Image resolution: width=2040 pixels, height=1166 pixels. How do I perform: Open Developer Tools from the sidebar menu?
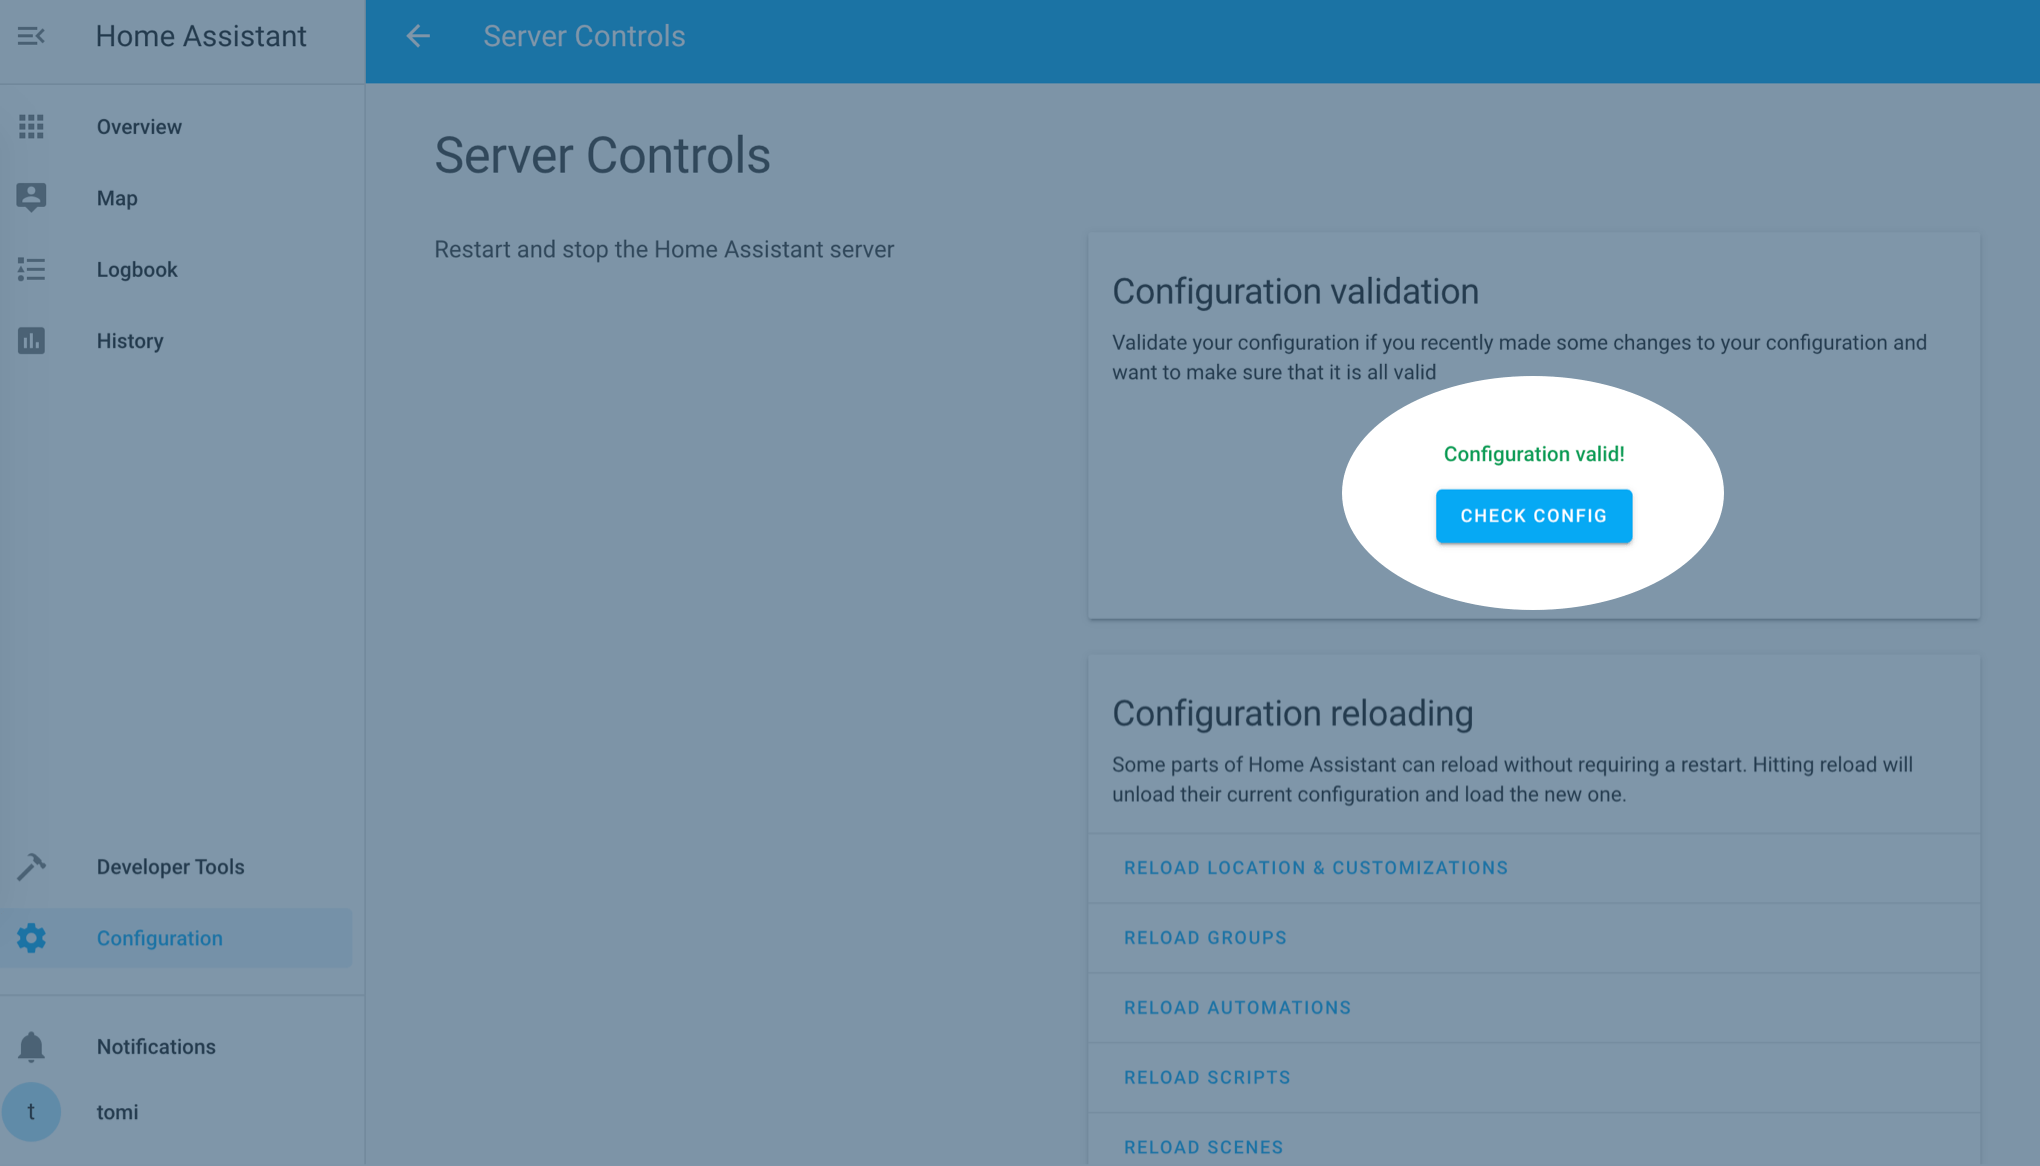point(170,866)
